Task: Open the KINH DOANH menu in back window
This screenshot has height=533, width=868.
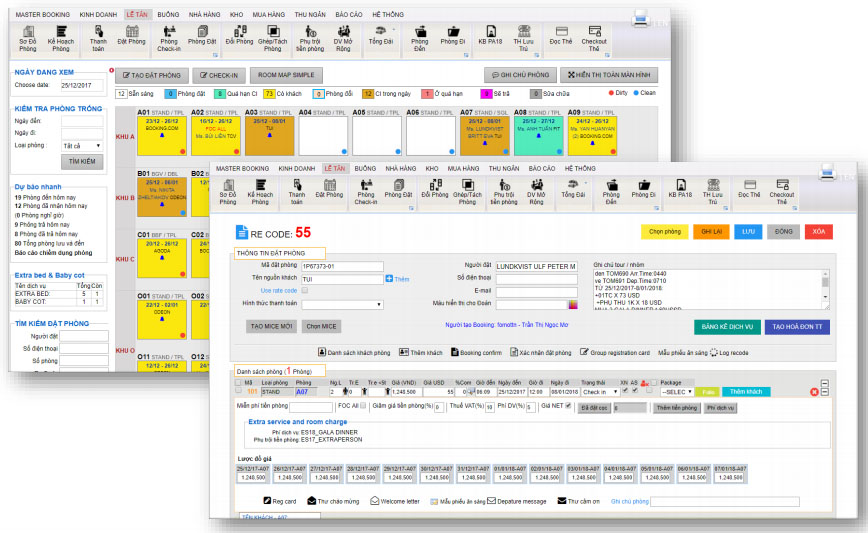Action: [98, 14]
